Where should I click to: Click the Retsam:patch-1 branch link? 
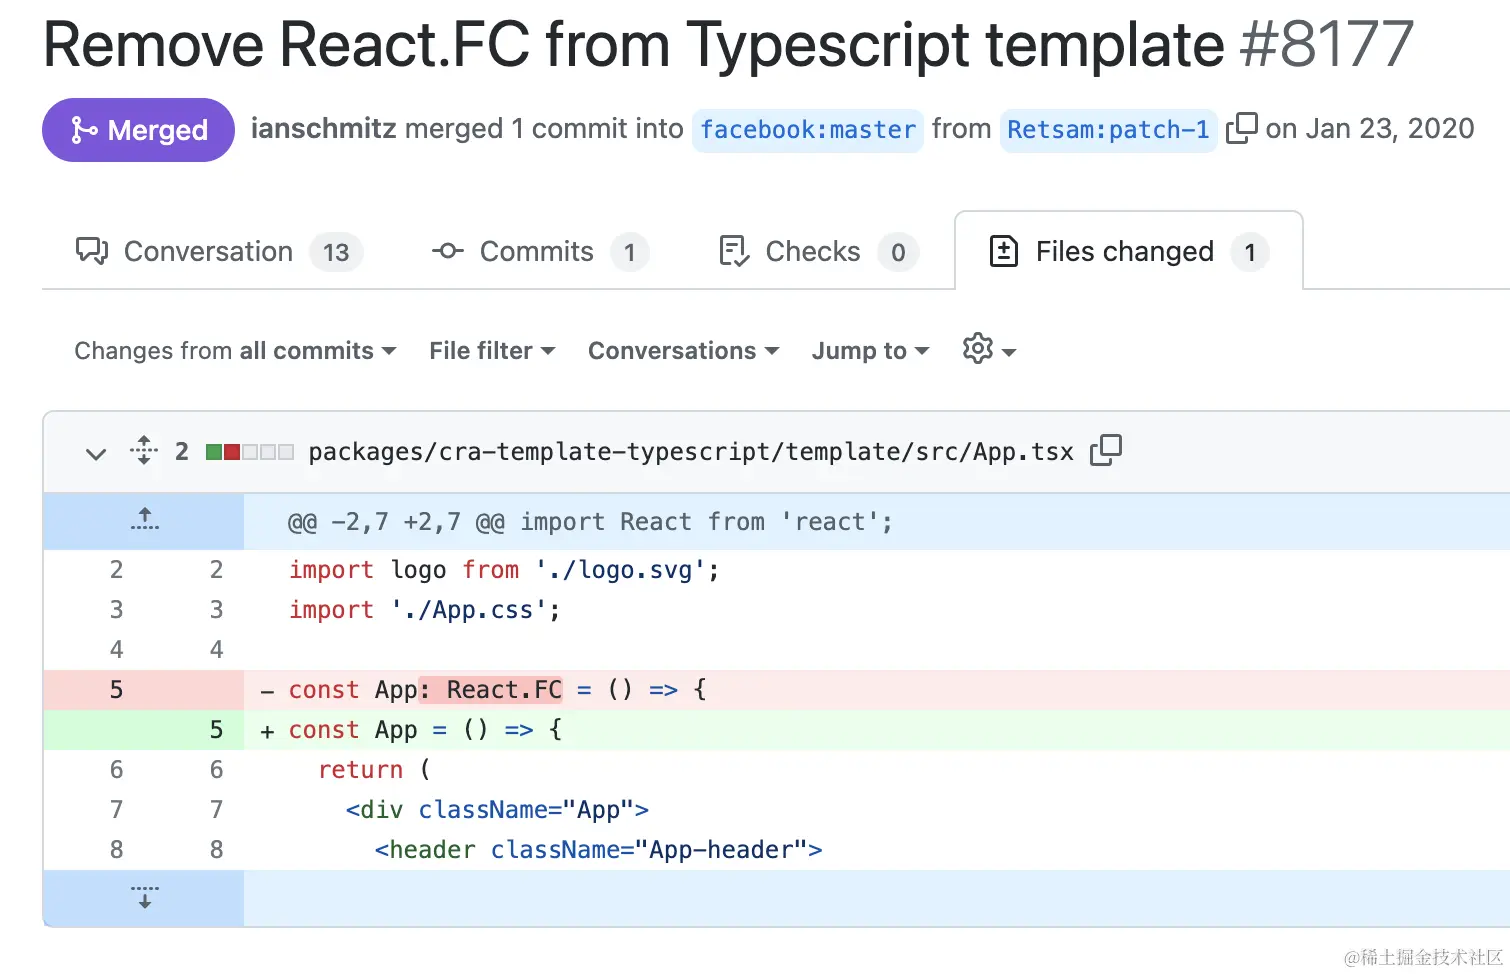click(1107, 130)
